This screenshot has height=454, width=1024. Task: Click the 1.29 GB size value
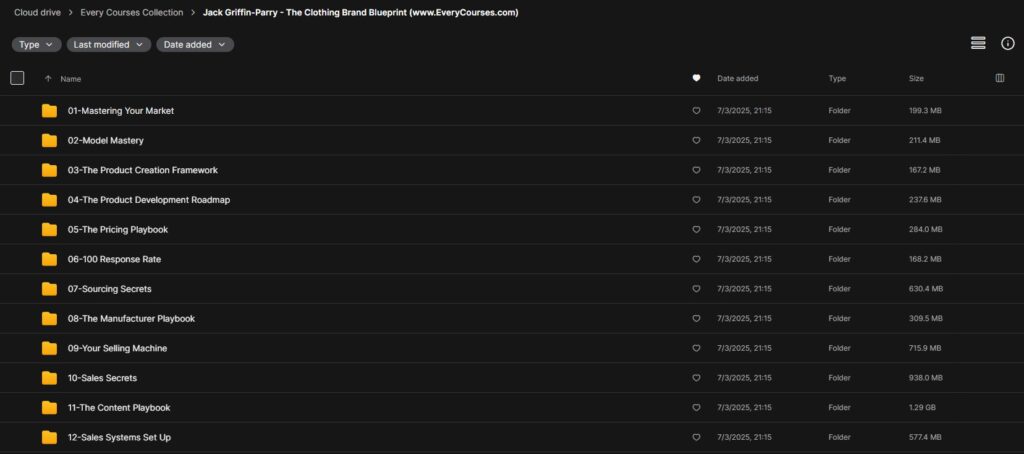pyautogui.click(x=922, y=408)
